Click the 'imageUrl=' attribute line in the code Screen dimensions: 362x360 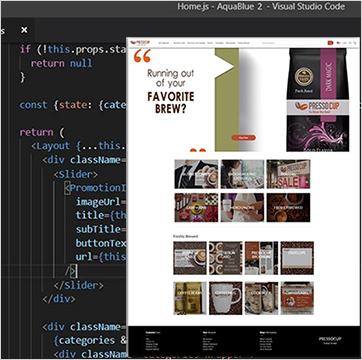[x=101, y=202]
